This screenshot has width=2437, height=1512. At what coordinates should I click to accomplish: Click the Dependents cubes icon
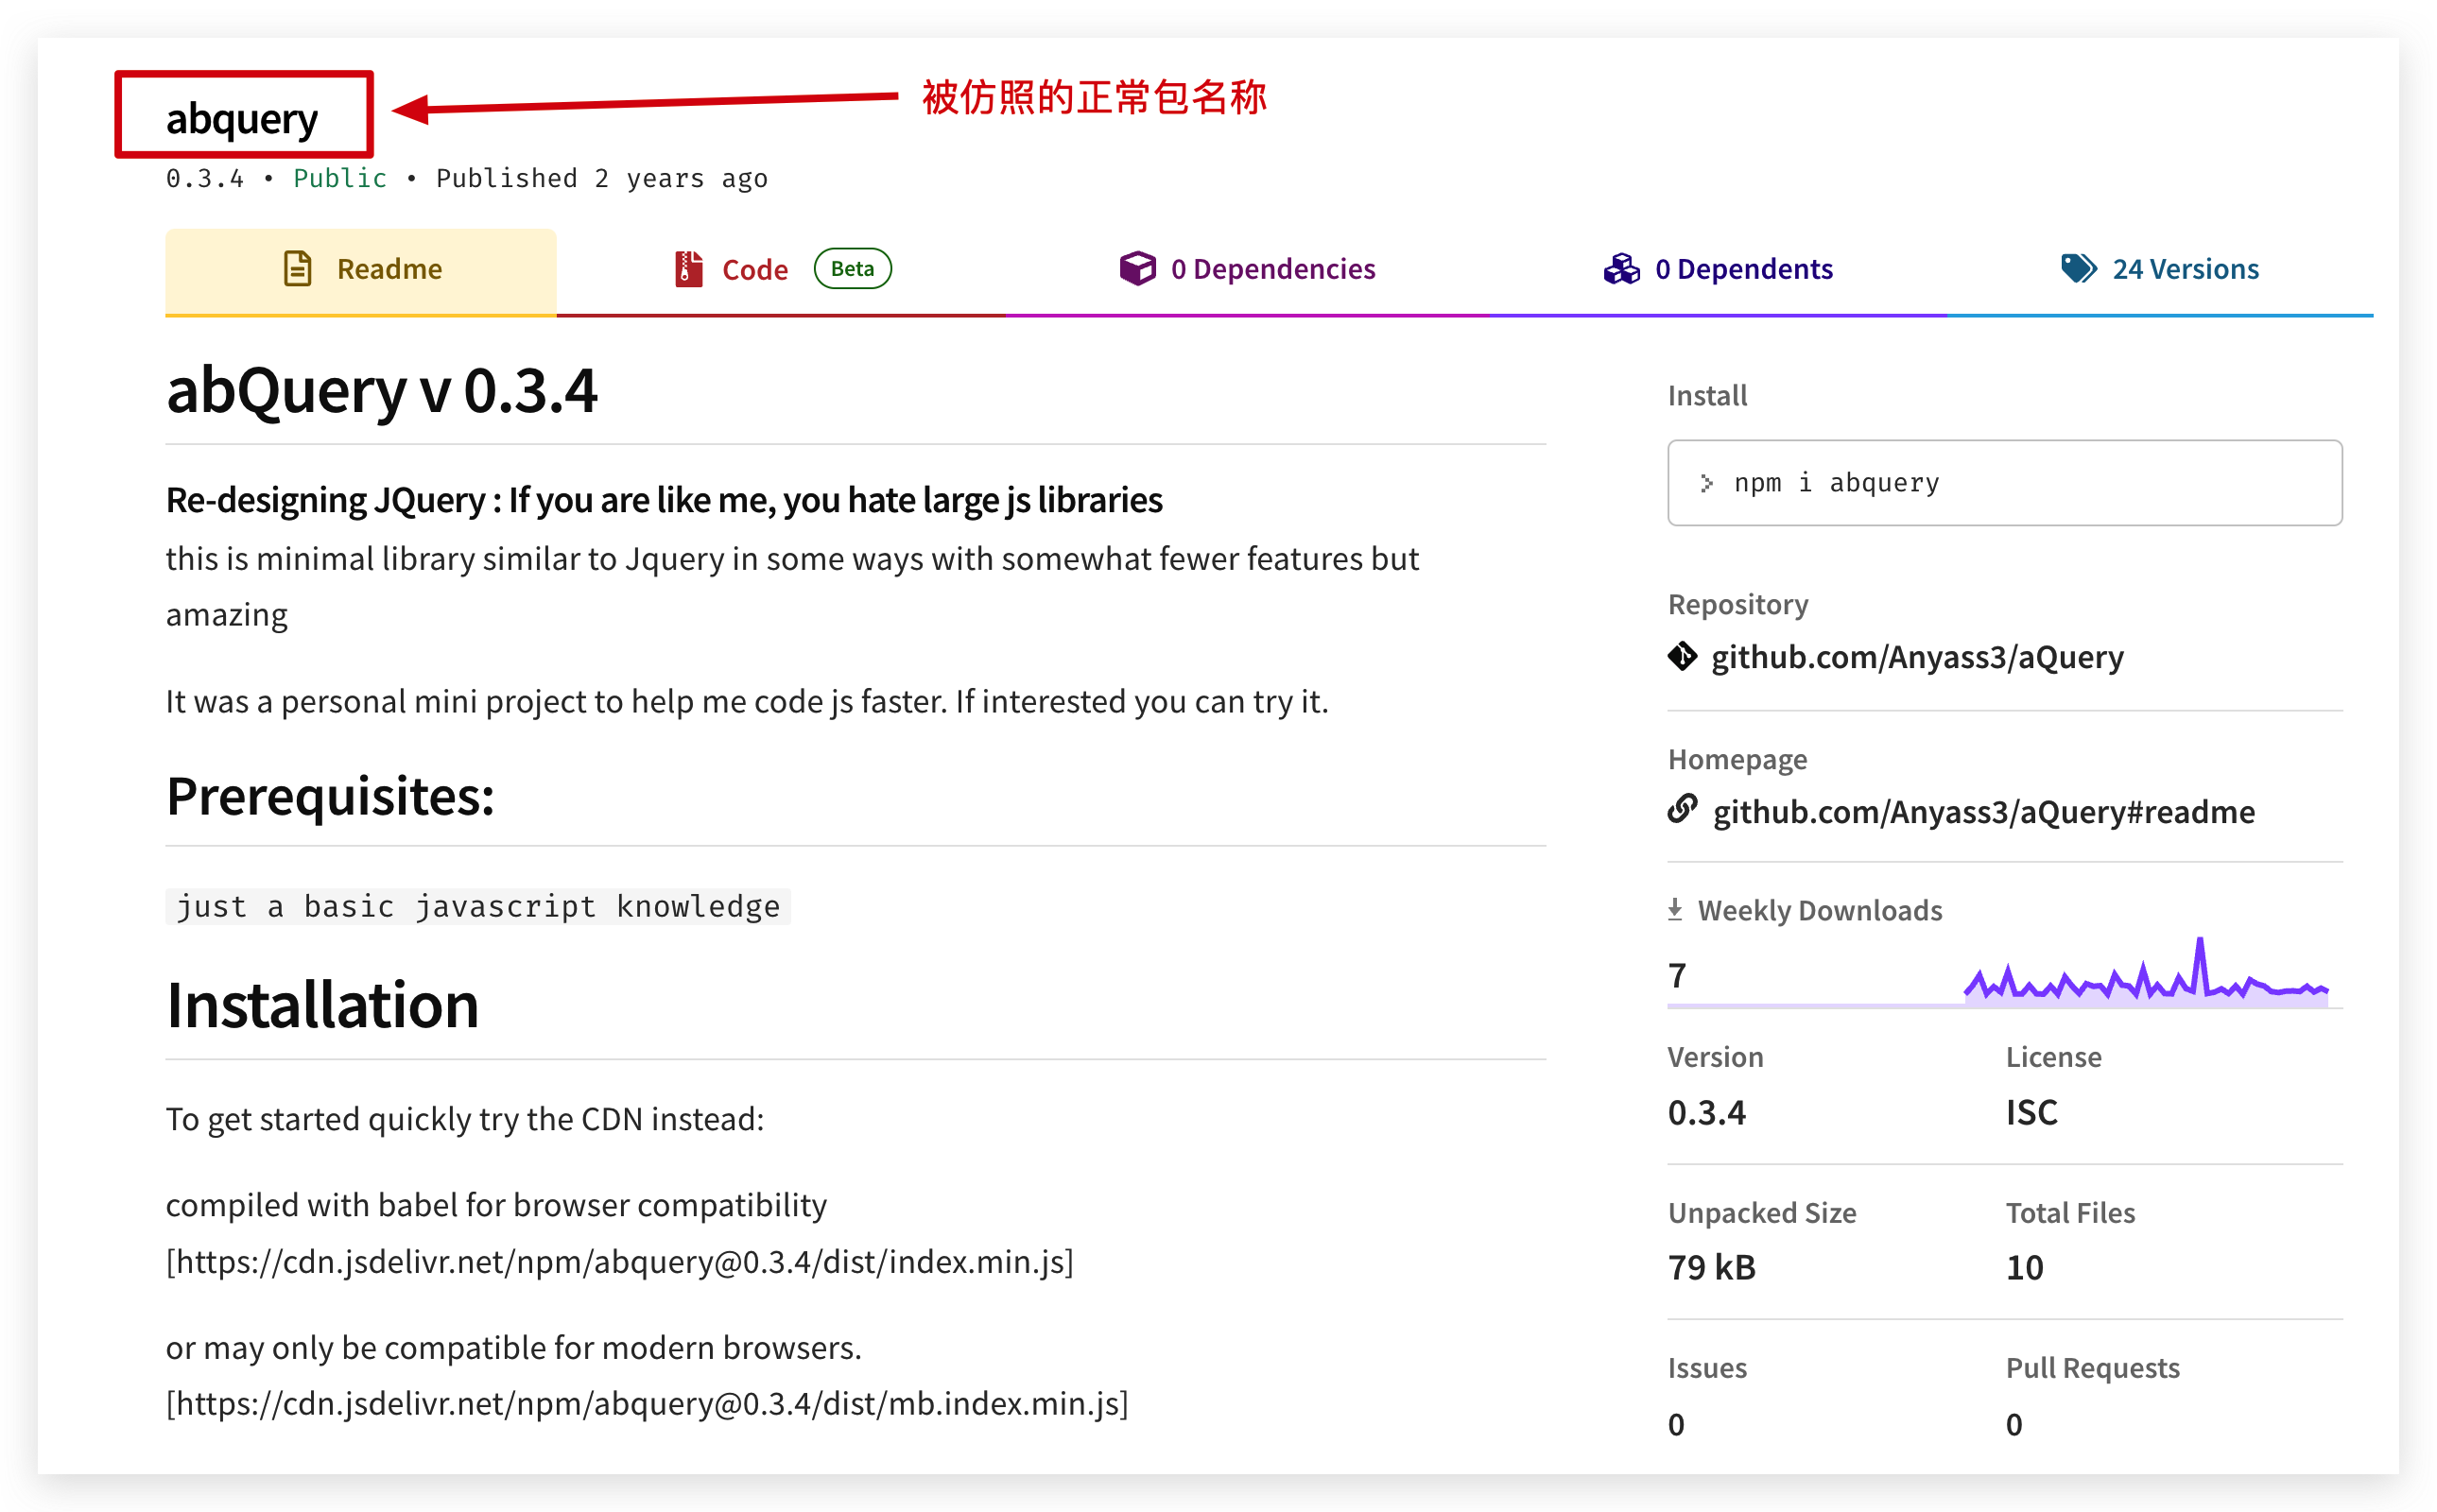1622,269
